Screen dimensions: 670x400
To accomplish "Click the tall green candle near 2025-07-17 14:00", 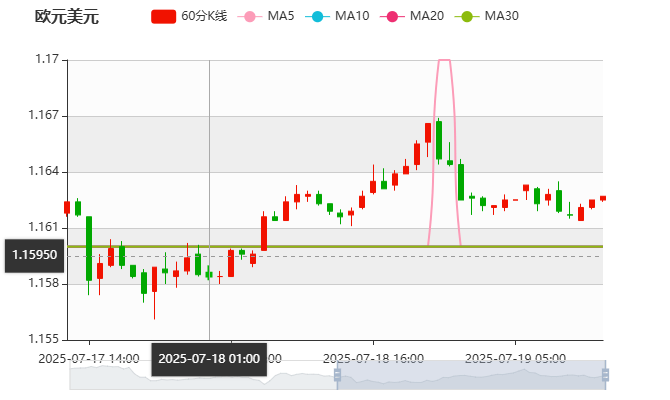I will point(89,248).
